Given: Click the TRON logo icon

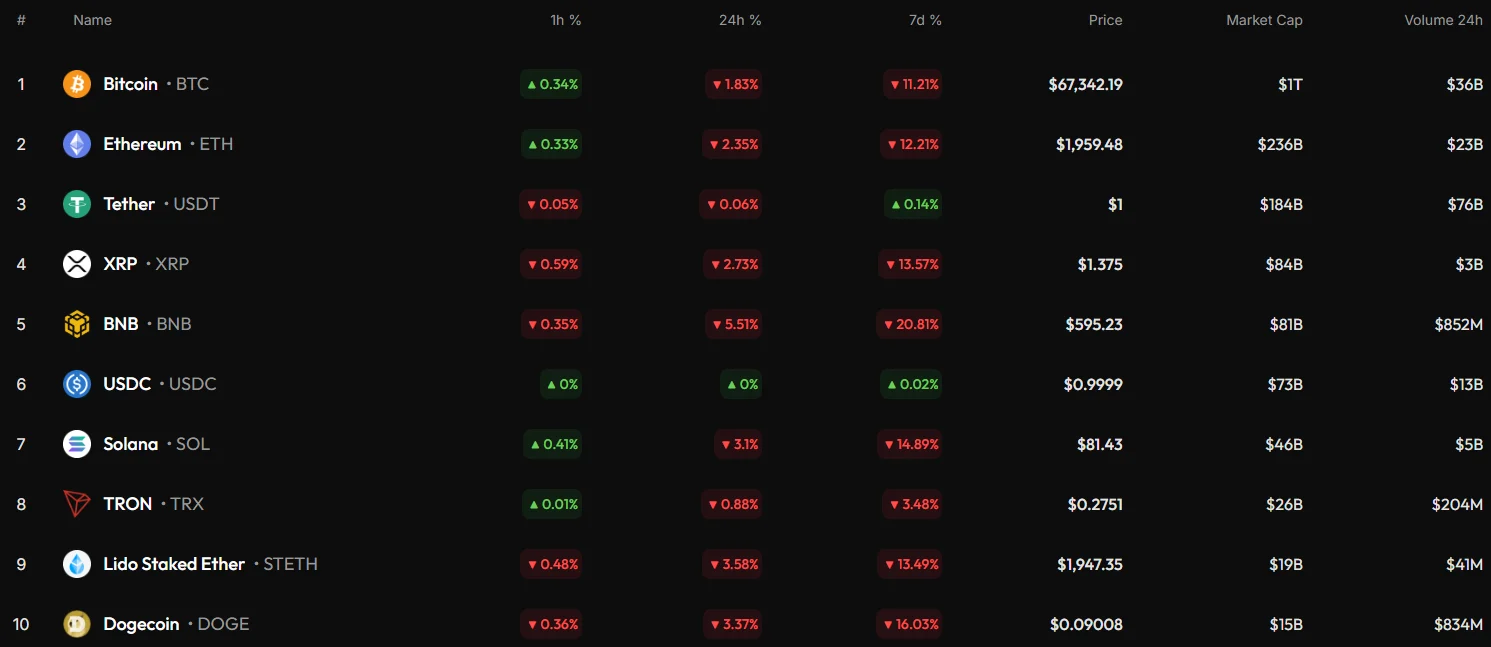Looking at the screenshot, I should click(77, 504).
